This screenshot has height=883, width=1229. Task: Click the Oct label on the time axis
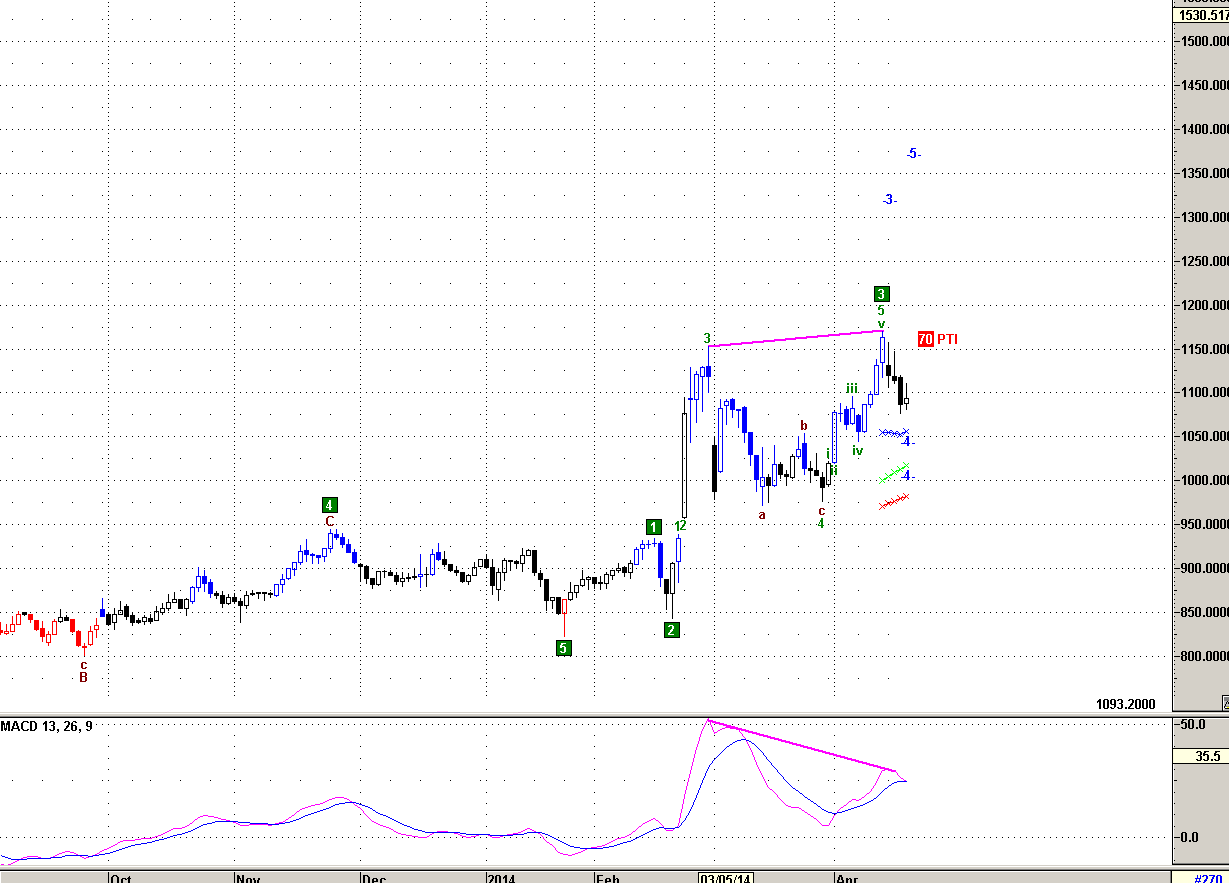click(x=121, y=879)
